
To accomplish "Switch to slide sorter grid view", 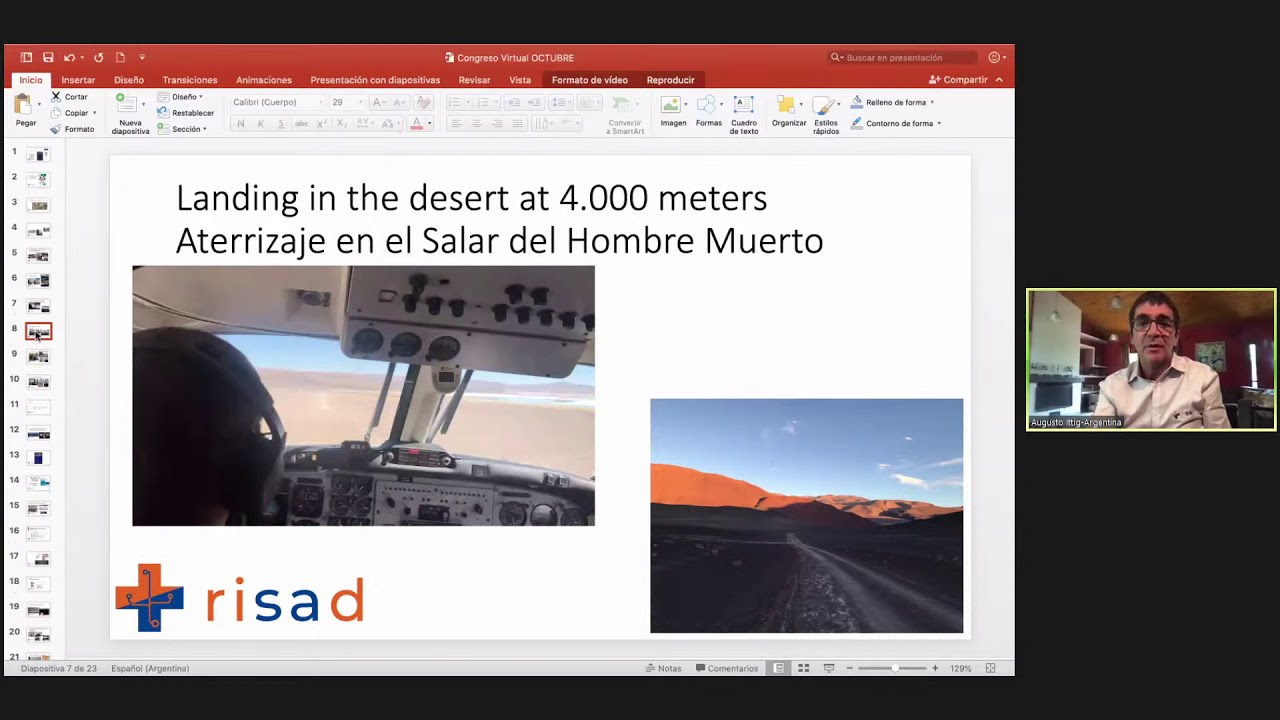I will tap(803, 668).
